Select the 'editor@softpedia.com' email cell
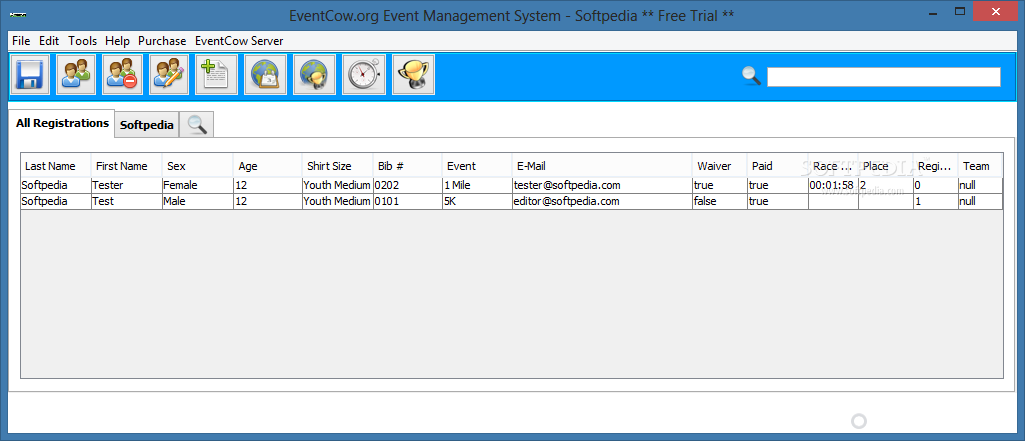 (602, 201)
